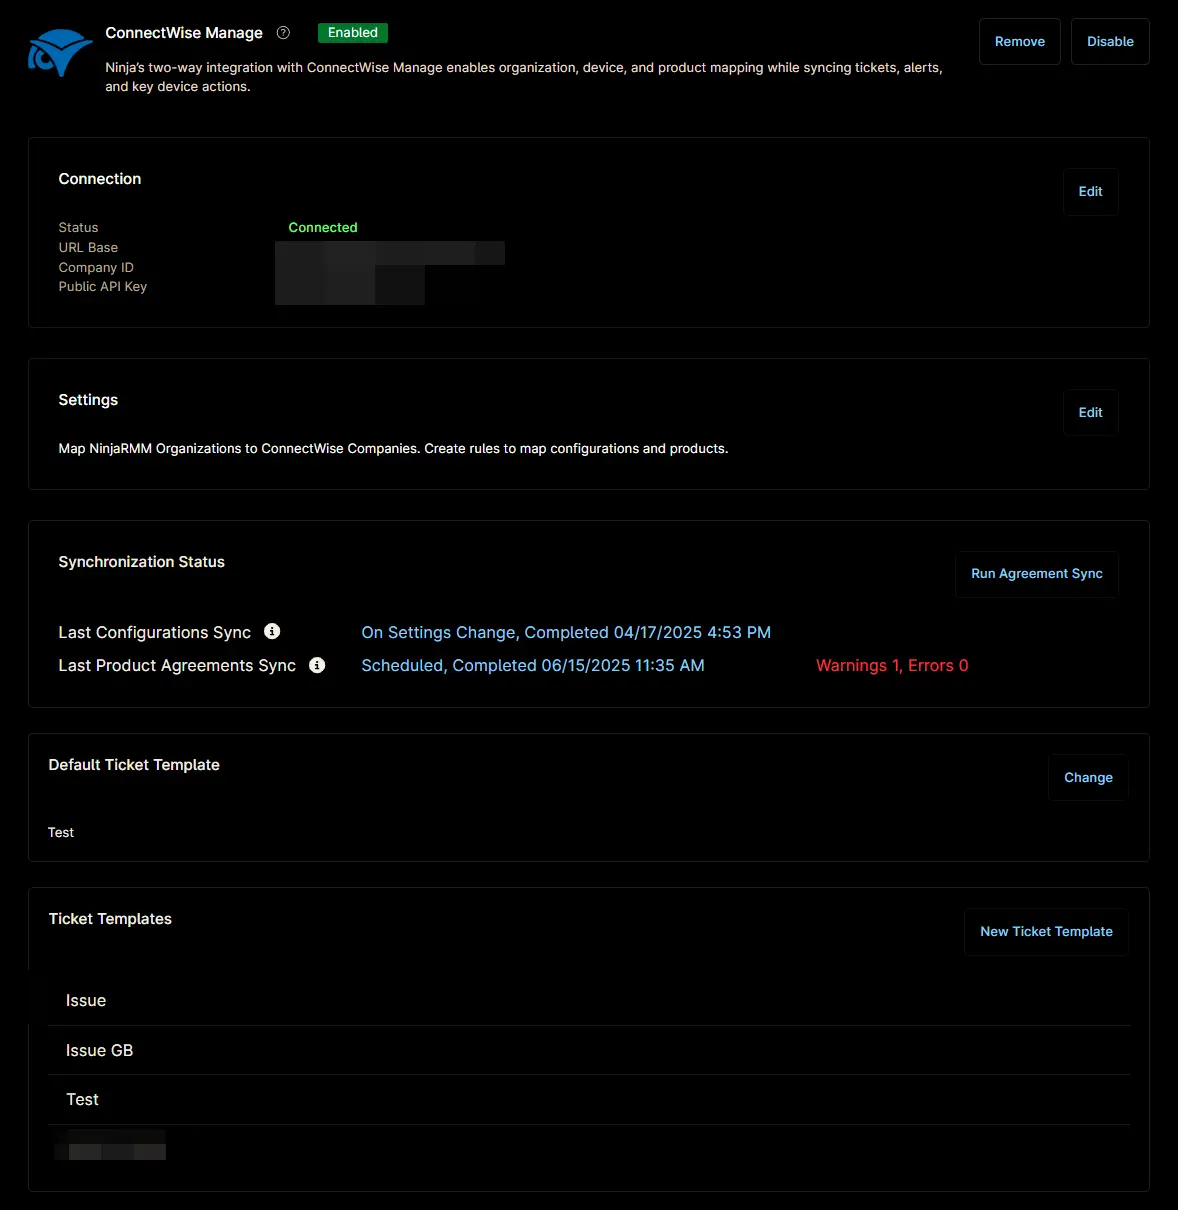Click the Ticket Templates heading

pyautogui.click(x=110, y=919)
